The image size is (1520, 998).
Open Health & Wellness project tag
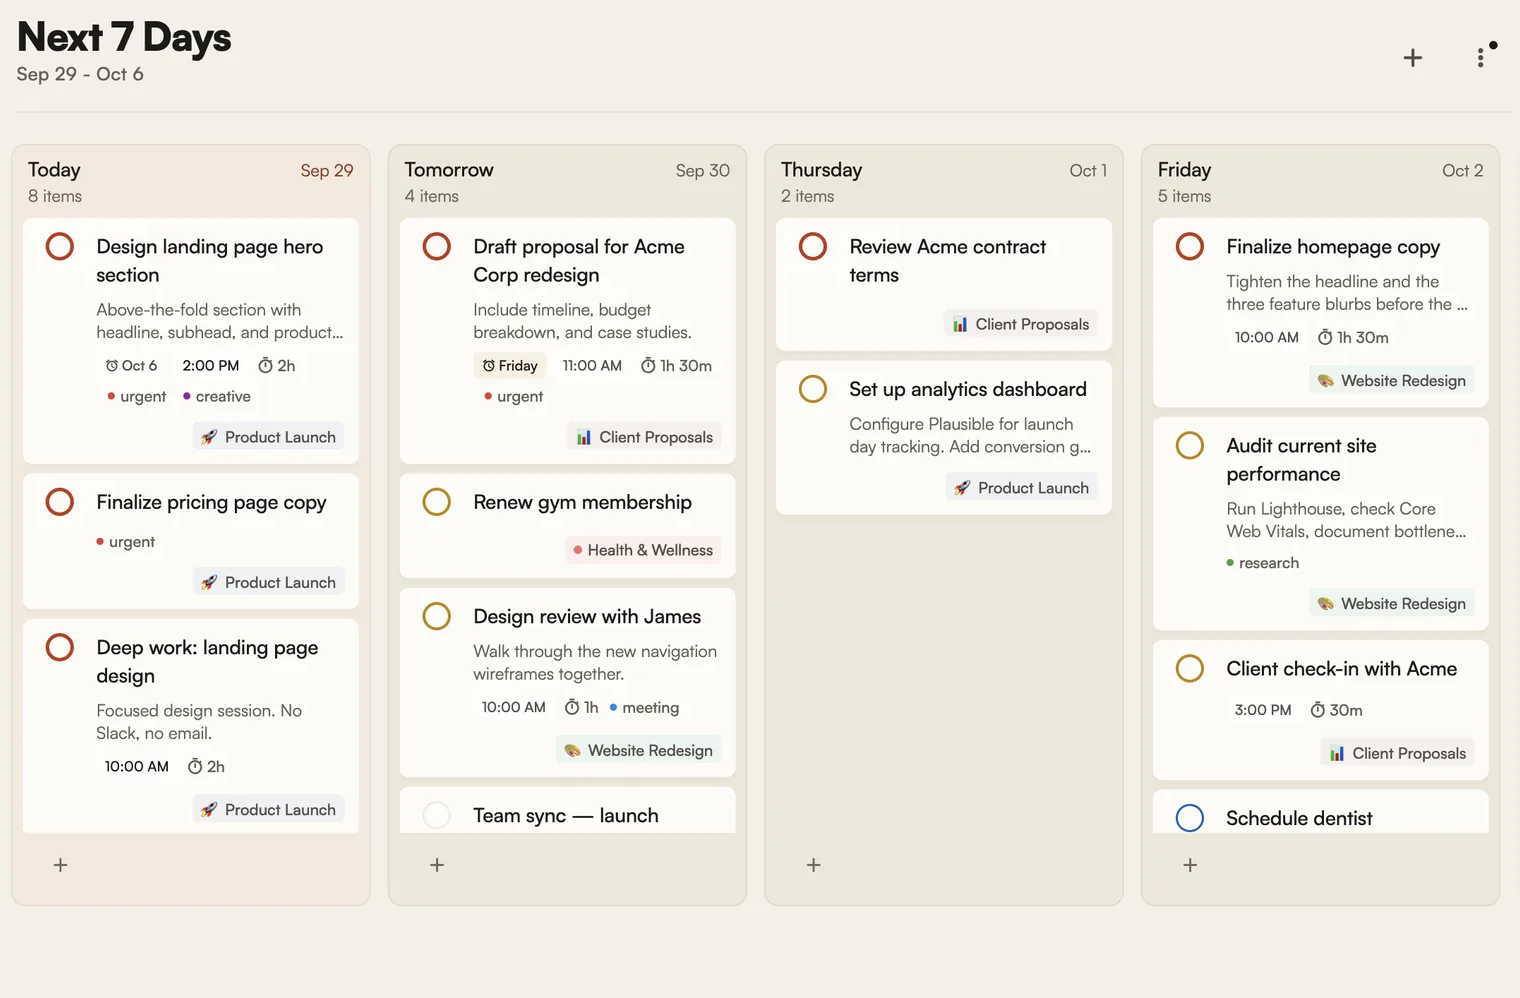pyautogui.click(x=643, y=550)
